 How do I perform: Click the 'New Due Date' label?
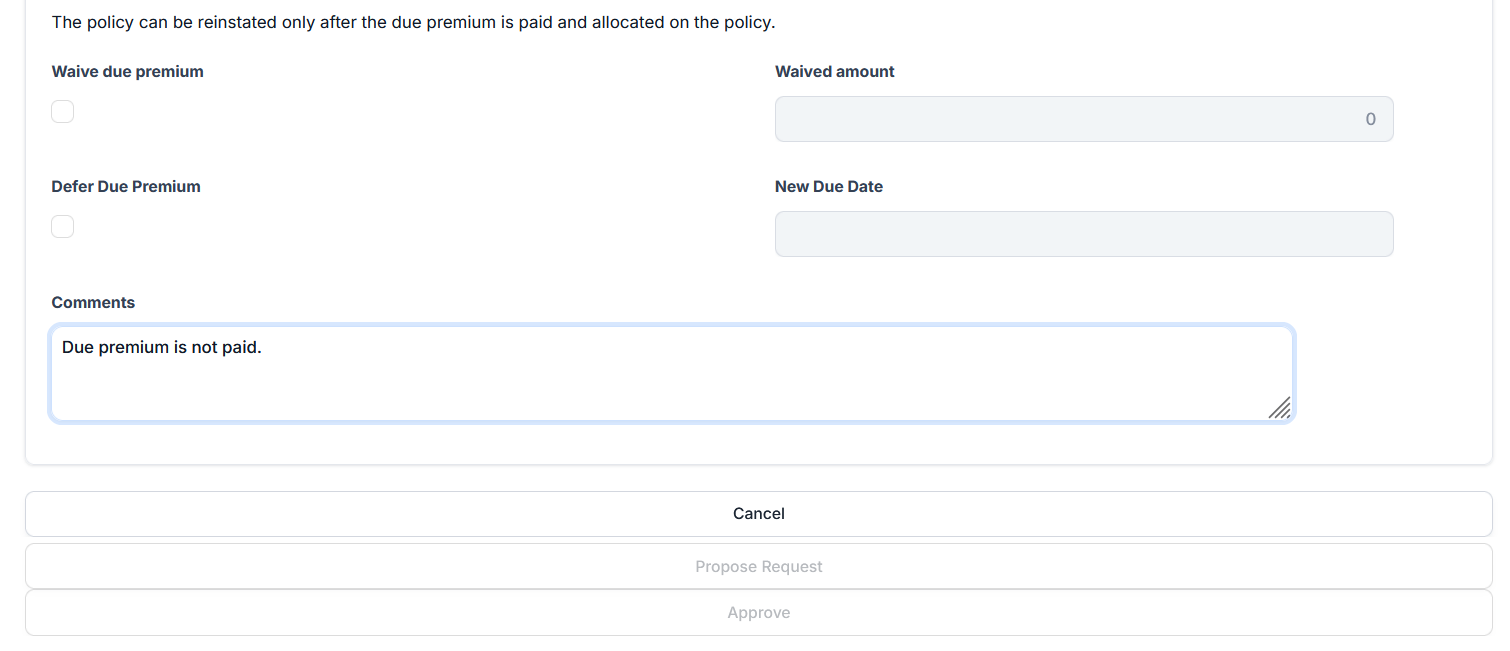(828, 187)
